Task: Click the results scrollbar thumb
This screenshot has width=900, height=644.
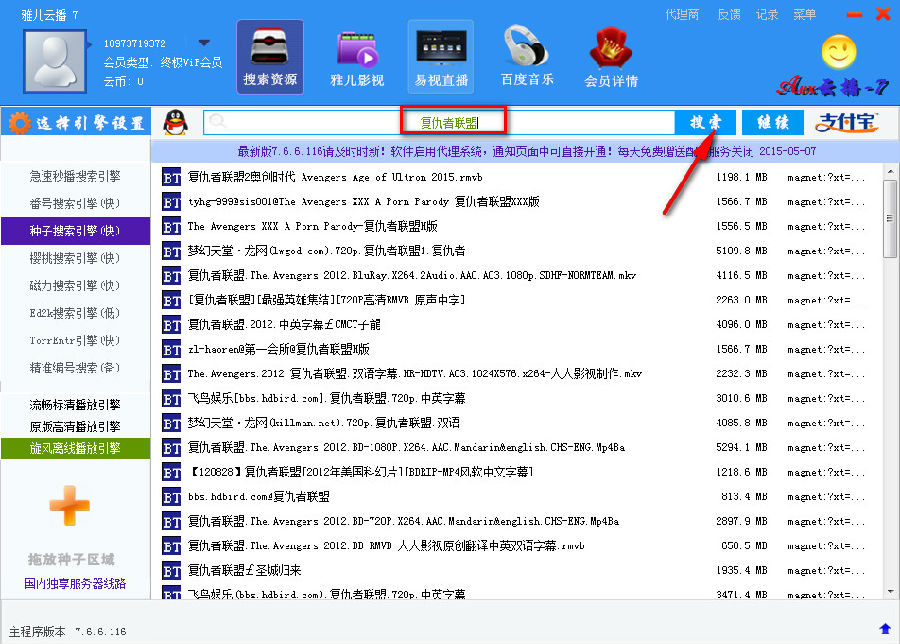Action: [890, 218]
